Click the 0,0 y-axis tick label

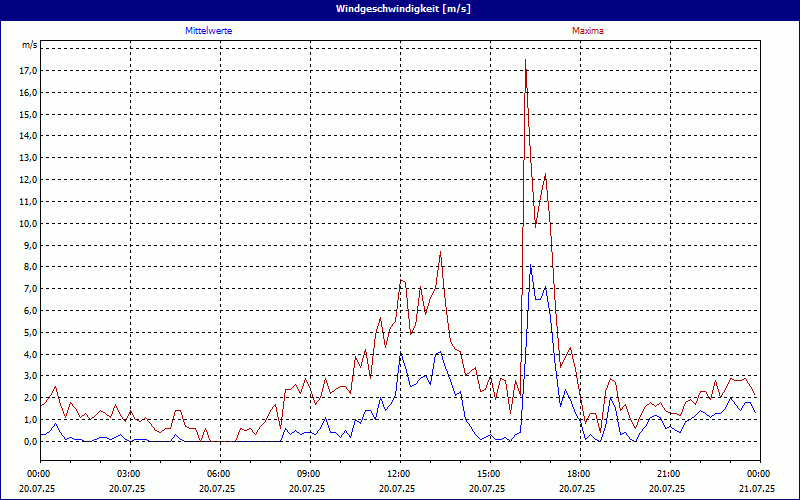pyautogui.click(x=28, y=441)
